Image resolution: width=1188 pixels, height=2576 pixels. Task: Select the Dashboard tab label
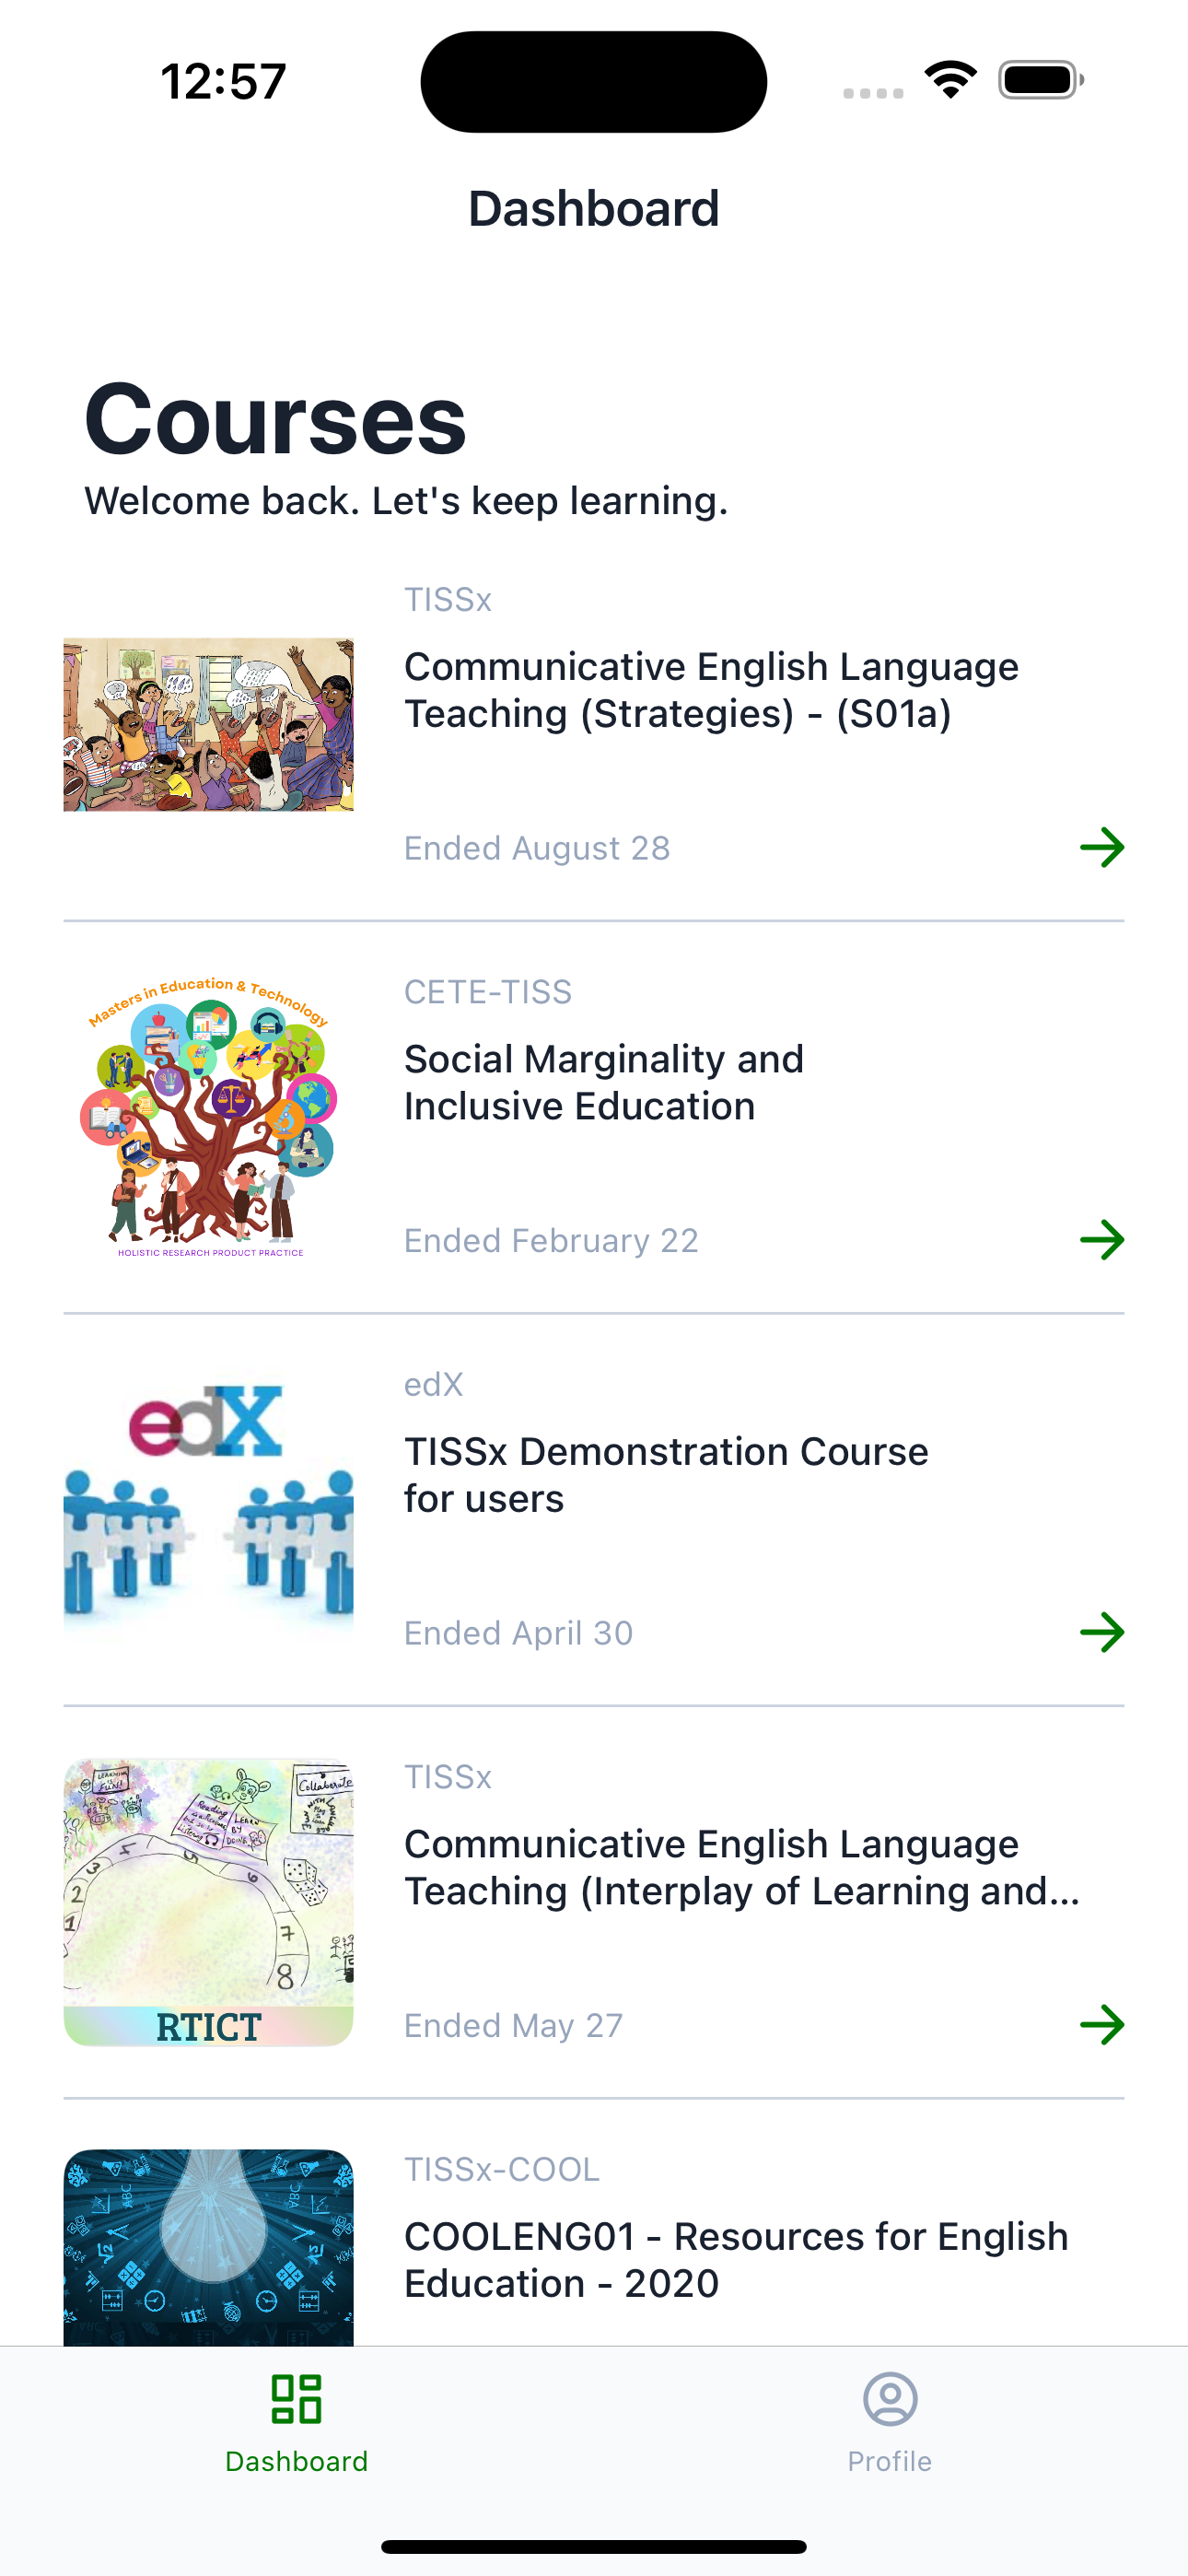coord(296,2461)
